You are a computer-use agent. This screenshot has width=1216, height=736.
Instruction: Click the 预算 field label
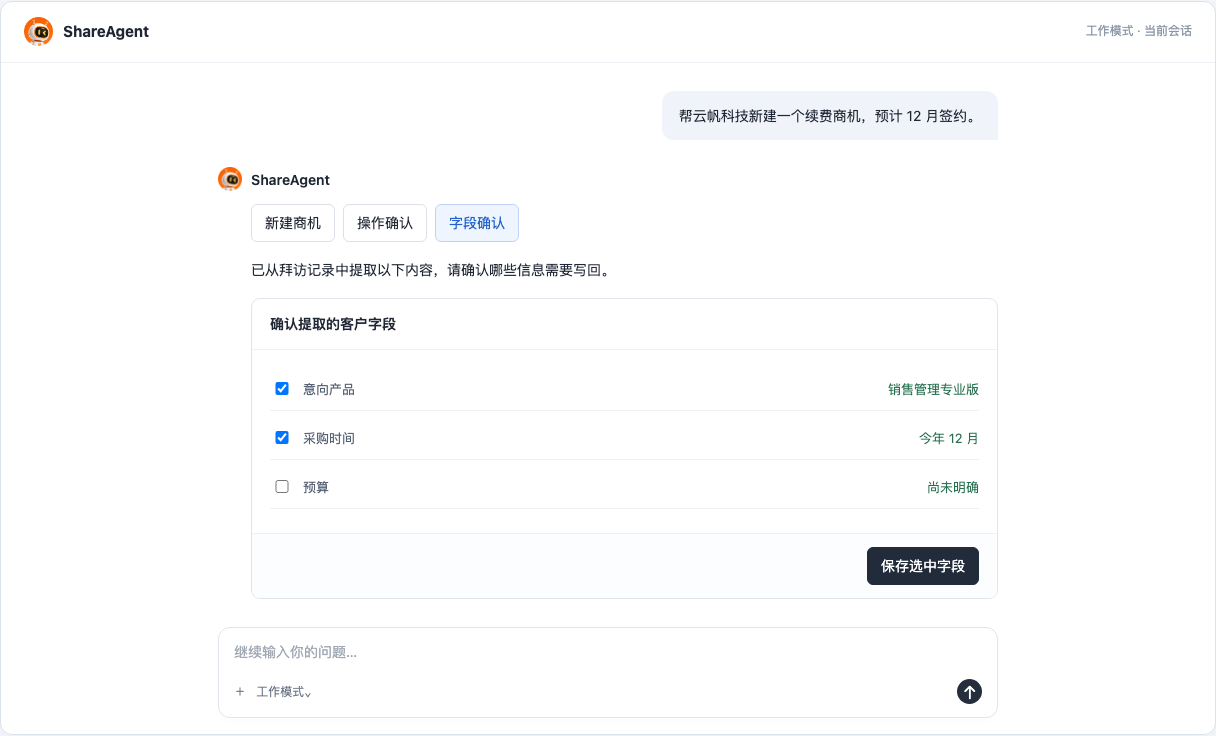(x=316, y=487)
